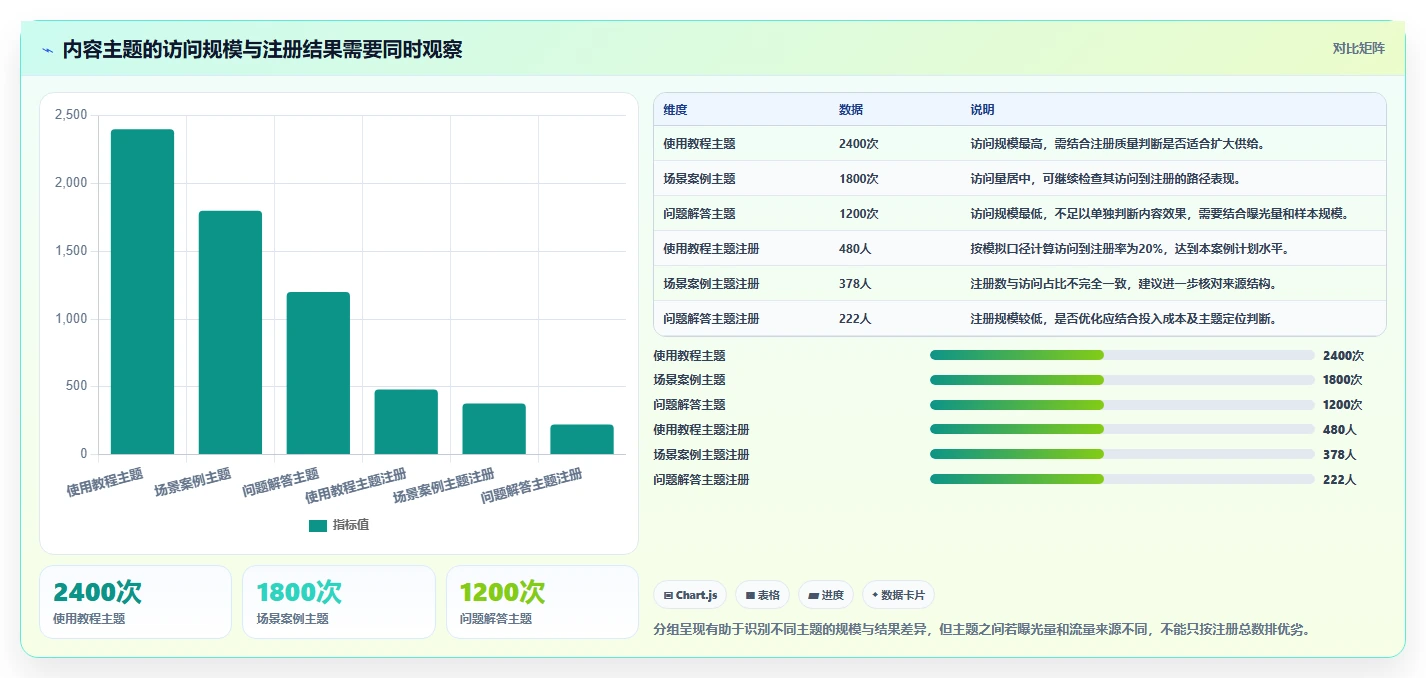Click the footer note starting 分组呈现有助于
Screen dimensions: 1426x678
coord(981,629)
